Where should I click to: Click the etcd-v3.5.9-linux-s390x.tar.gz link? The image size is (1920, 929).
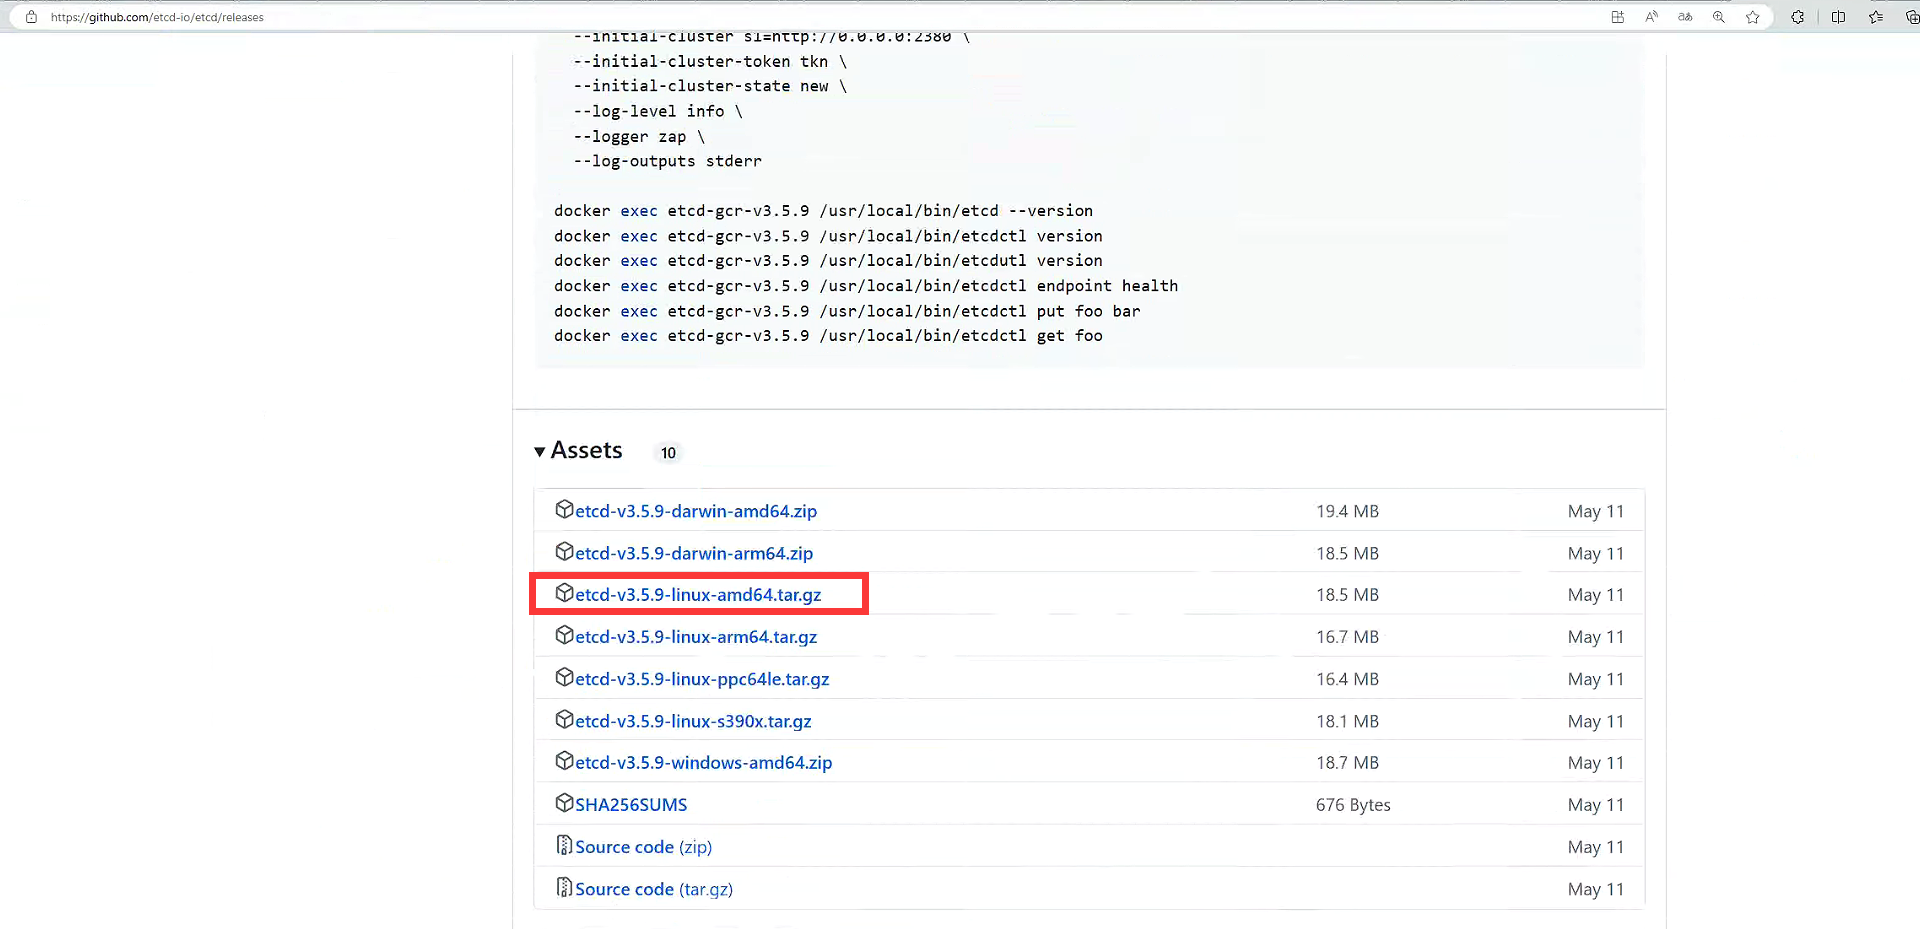[692, 721]
